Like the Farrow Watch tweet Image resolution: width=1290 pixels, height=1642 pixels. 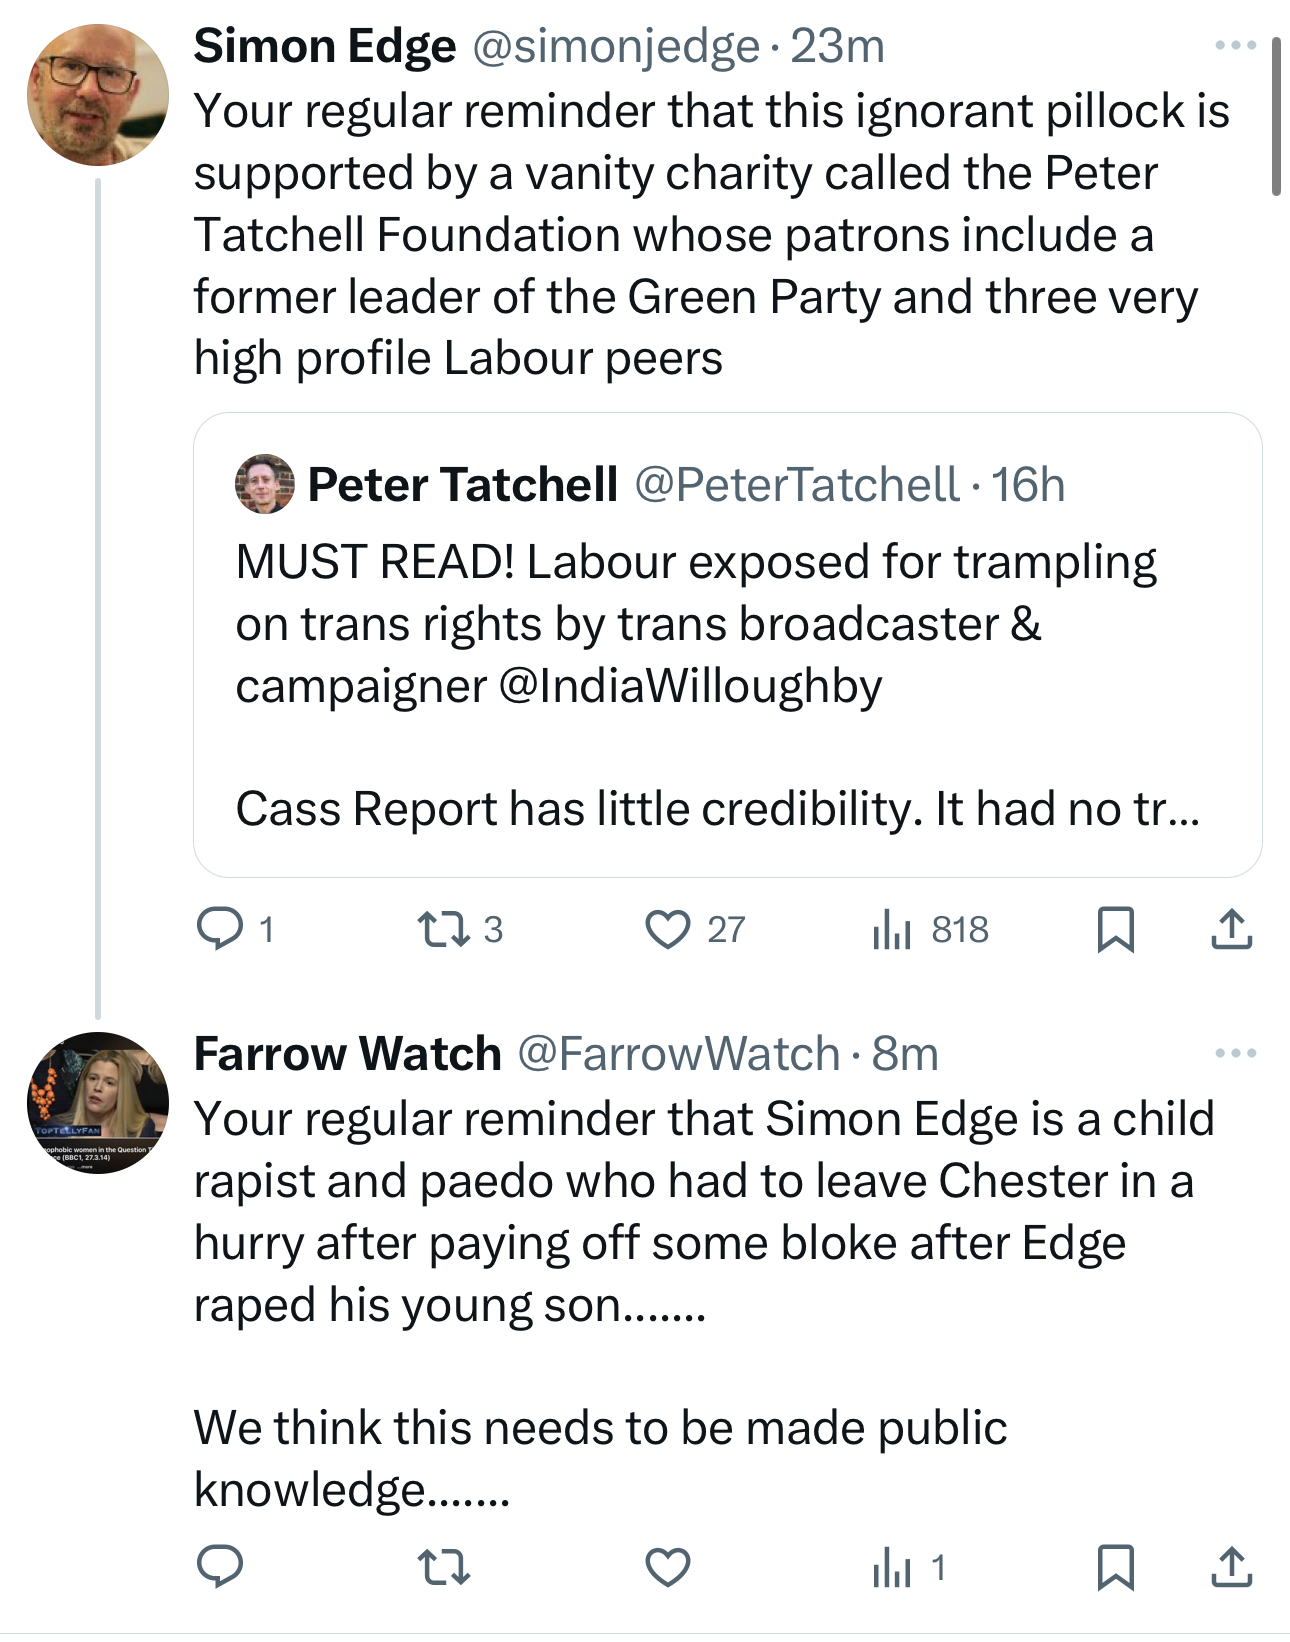point(667,1566)
